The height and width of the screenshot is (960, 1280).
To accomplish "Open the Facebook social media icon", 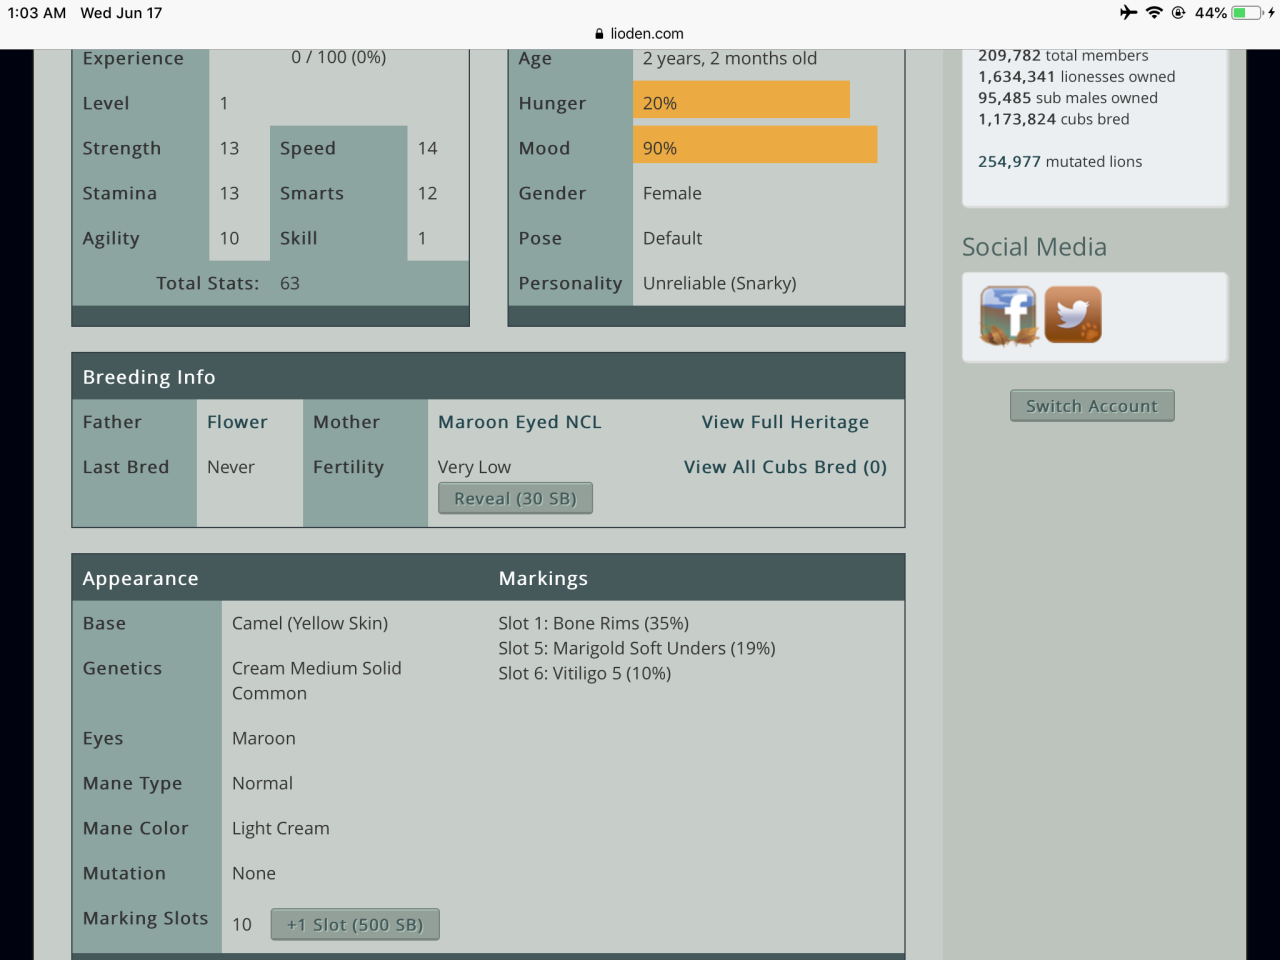I will (x=1008, y=315).
